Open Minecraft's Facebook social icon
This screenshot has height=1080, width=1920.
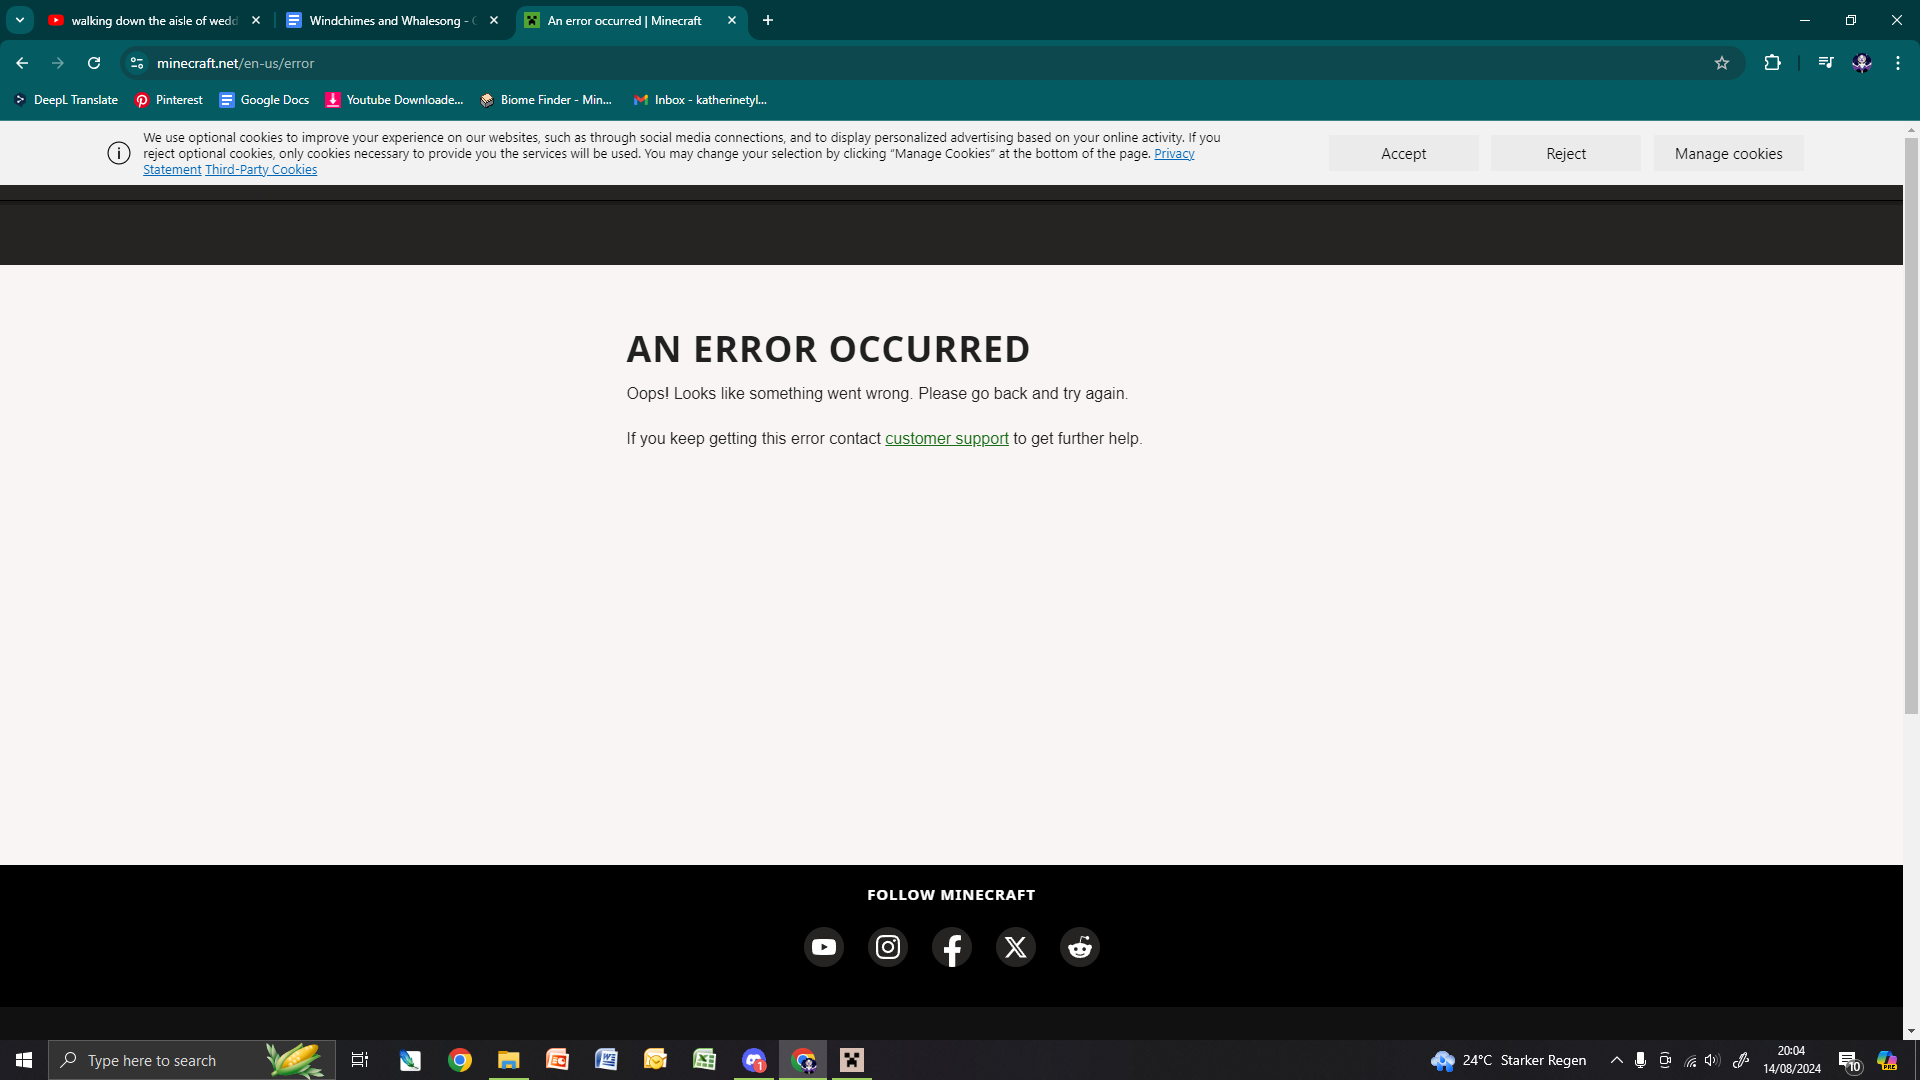coord(951,947)
